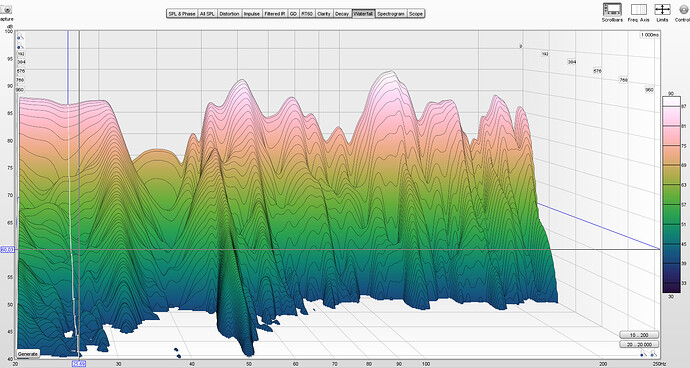The height and width of the screenshot is (368, 690).
Task: Click the left horizontal zoom magnifier below 20..20,000
Action: [x=644, y=354]
